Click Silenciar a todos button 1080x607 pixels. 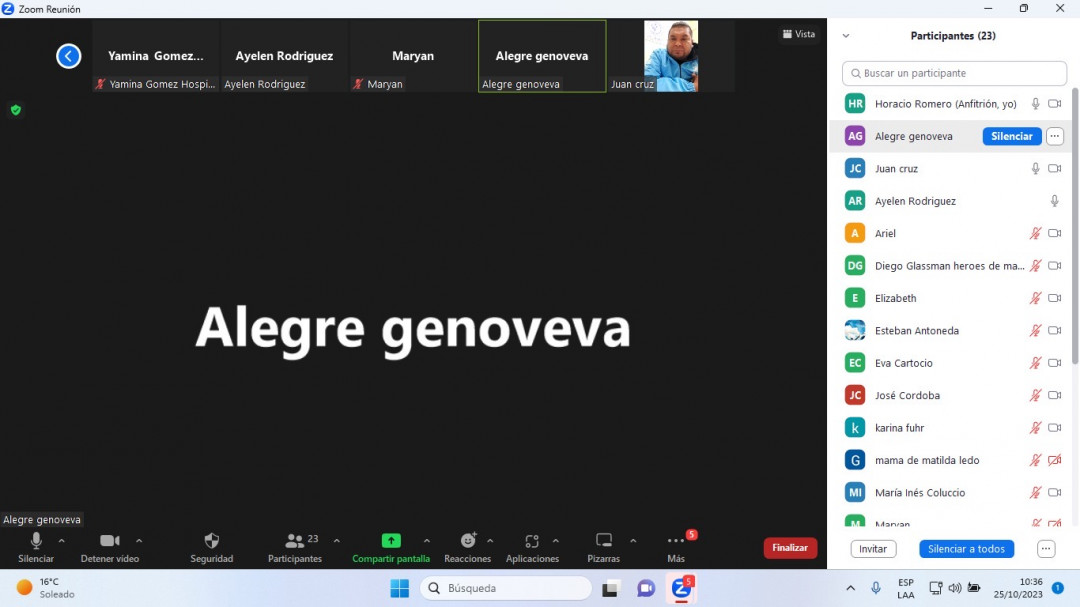tap(966, 549)
